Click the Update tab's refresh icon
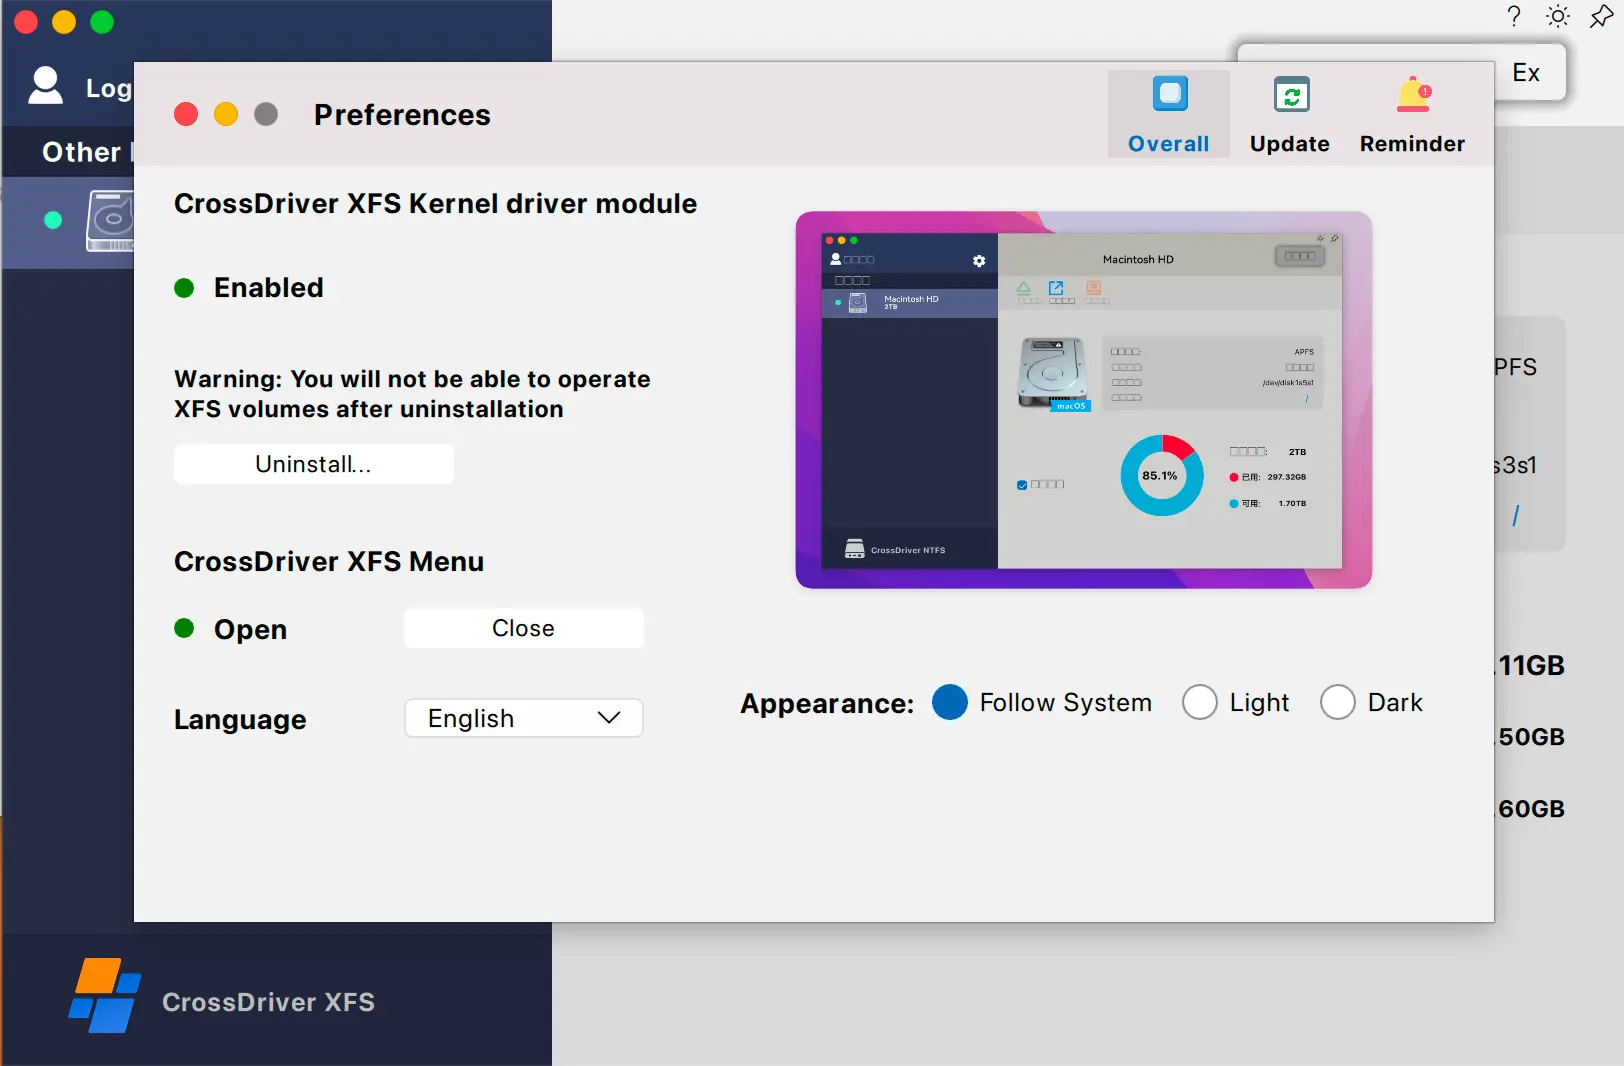 click(x=1291, y=95)
